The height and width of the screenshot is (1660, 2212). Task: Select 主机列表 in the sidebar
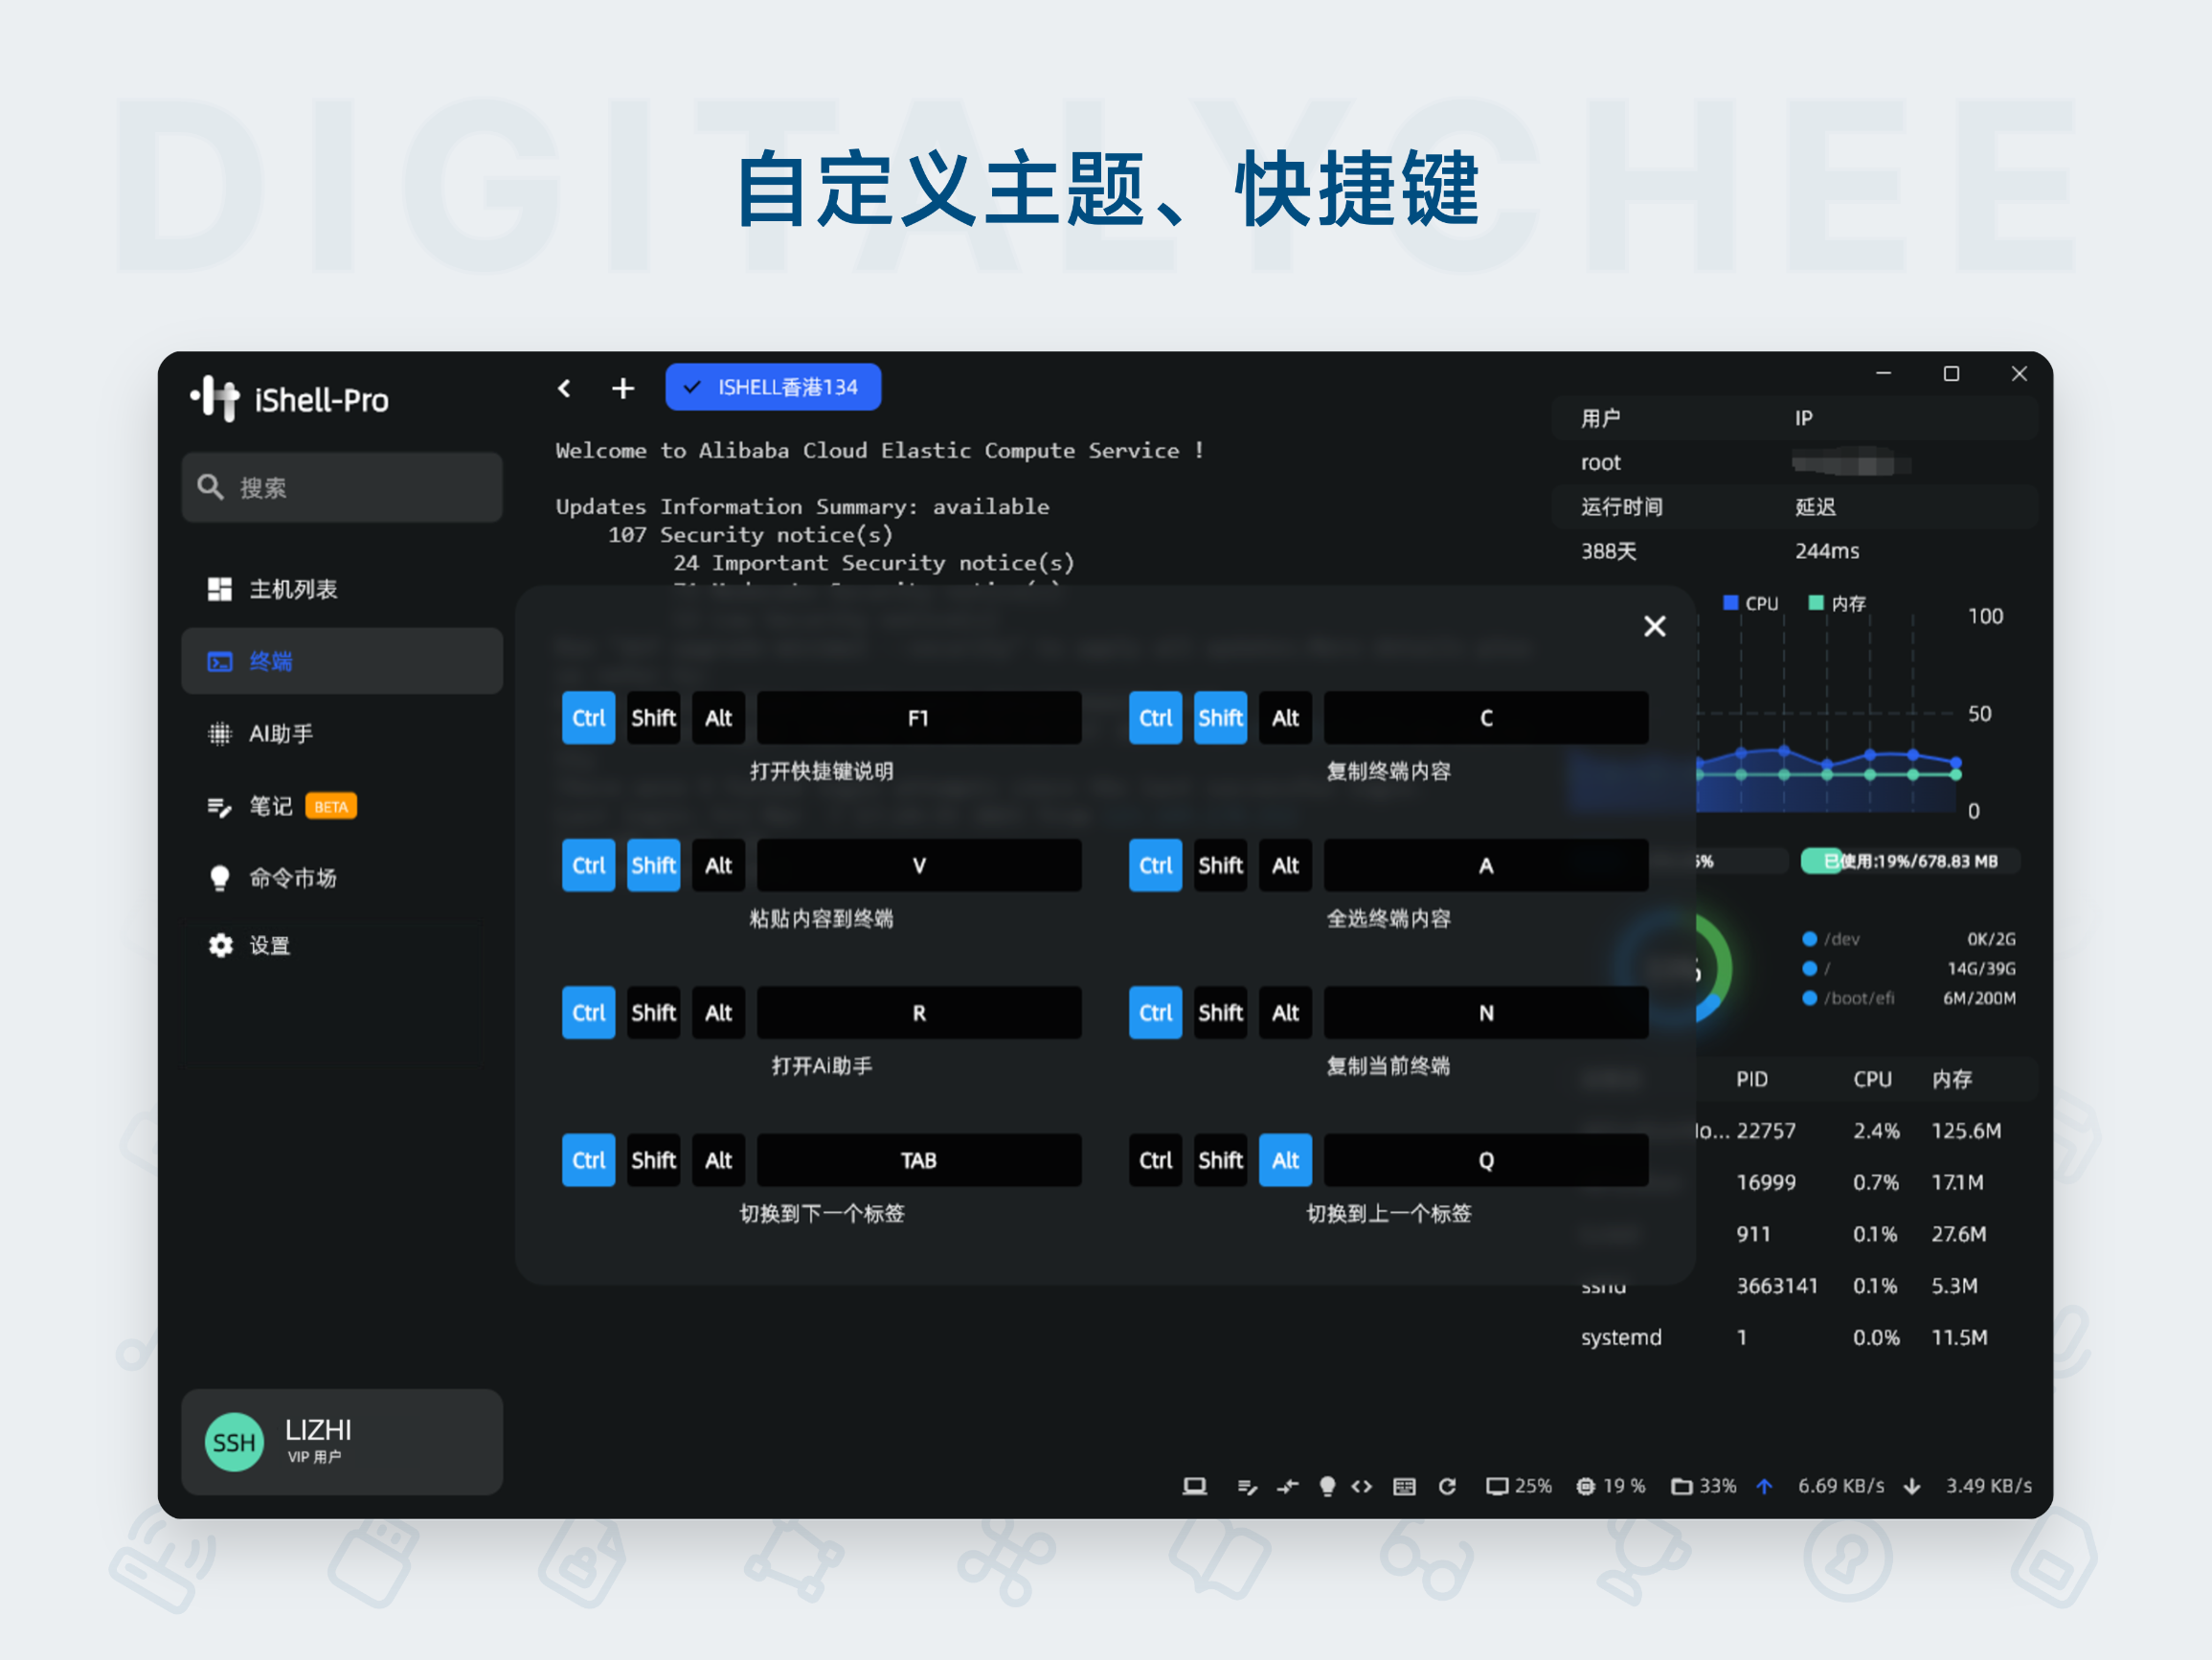click(295, 589)
